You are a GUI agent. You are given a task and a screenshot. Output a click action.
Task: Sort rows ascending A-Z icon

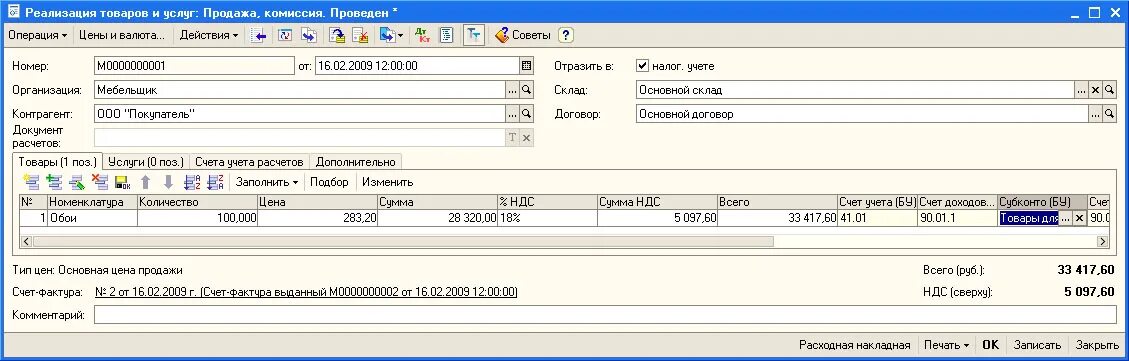tap(192, 182)
